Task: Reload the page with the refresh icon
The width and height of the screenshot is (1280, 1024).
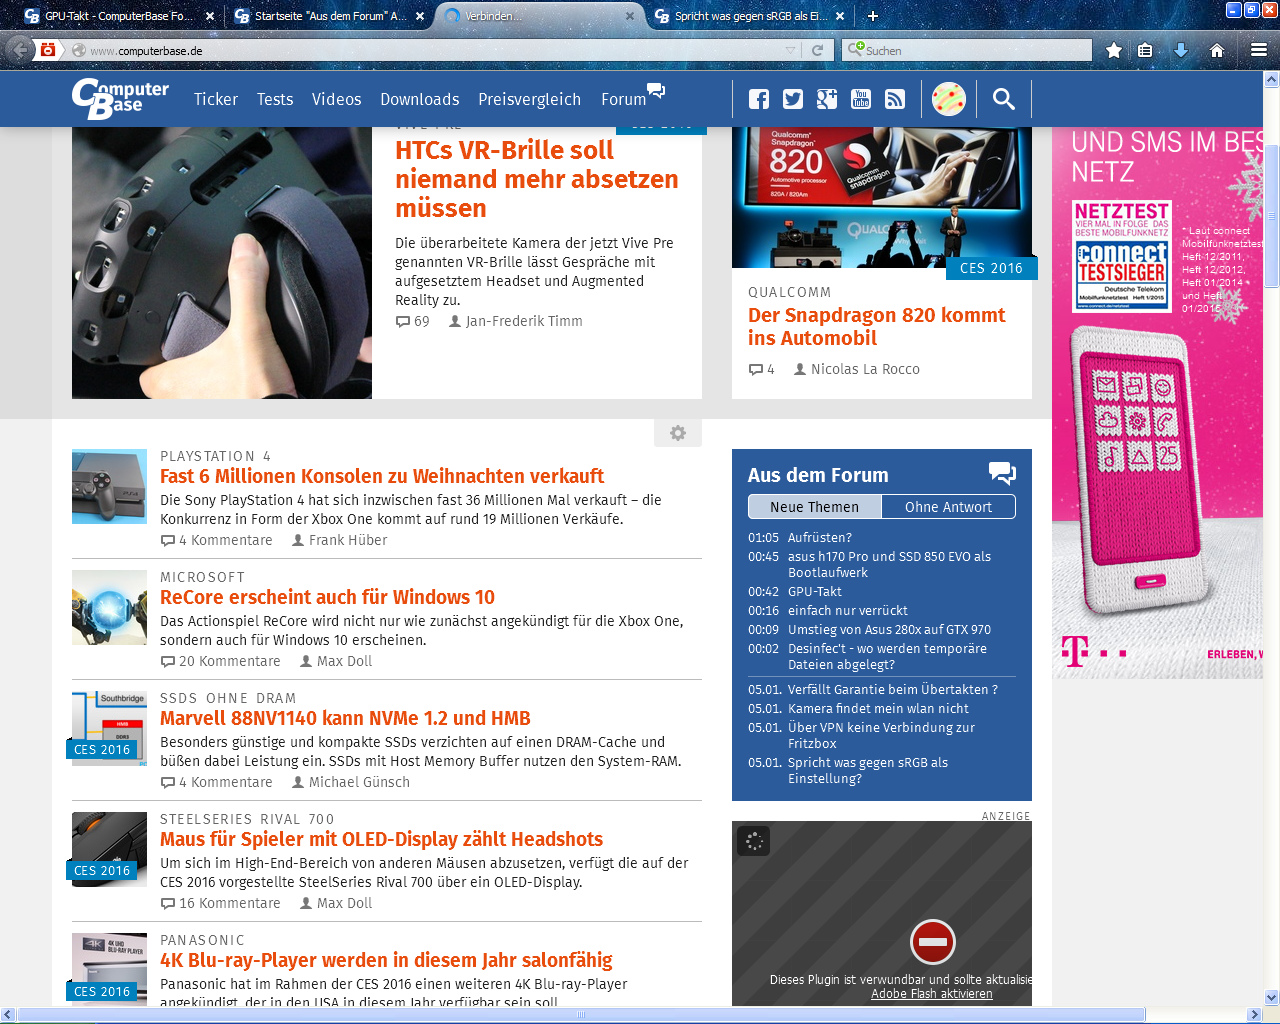Action: (x=817, y=50)
